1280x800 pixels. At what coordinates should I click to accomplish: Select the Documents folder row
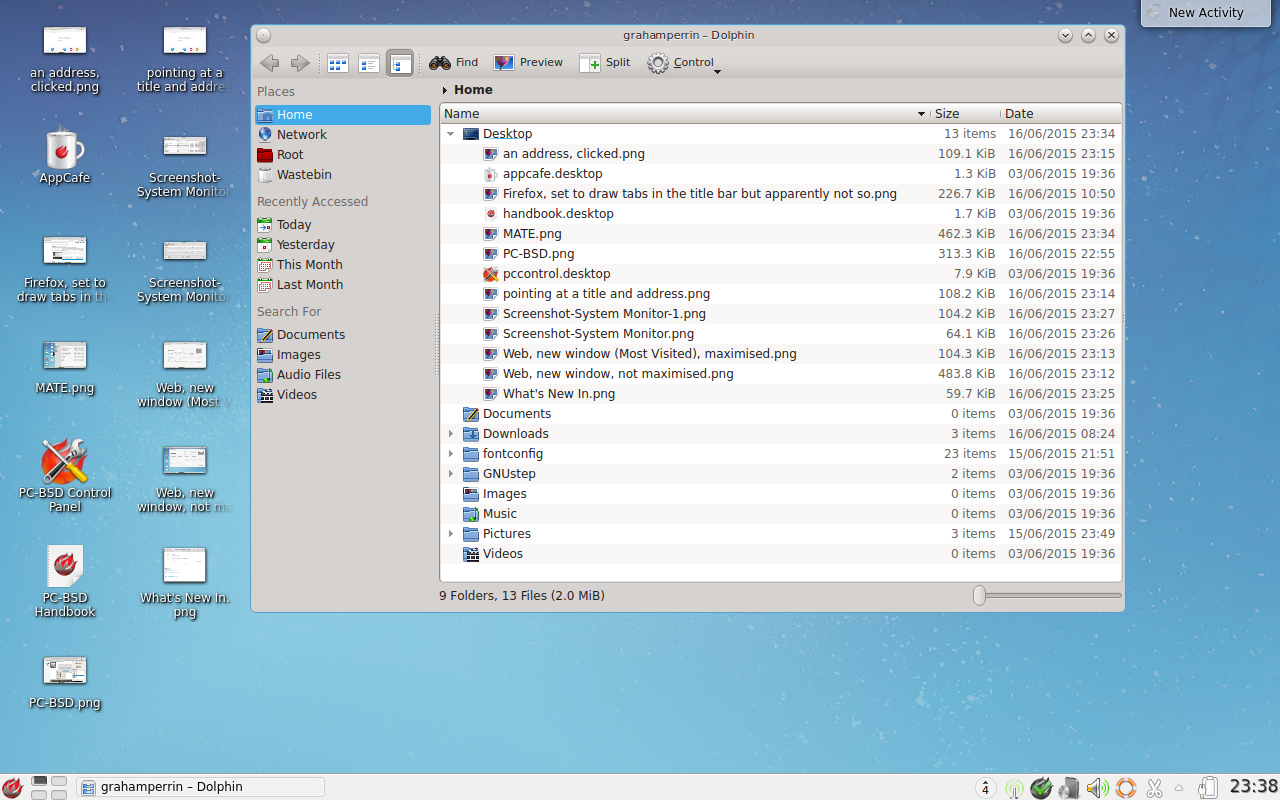780,414
